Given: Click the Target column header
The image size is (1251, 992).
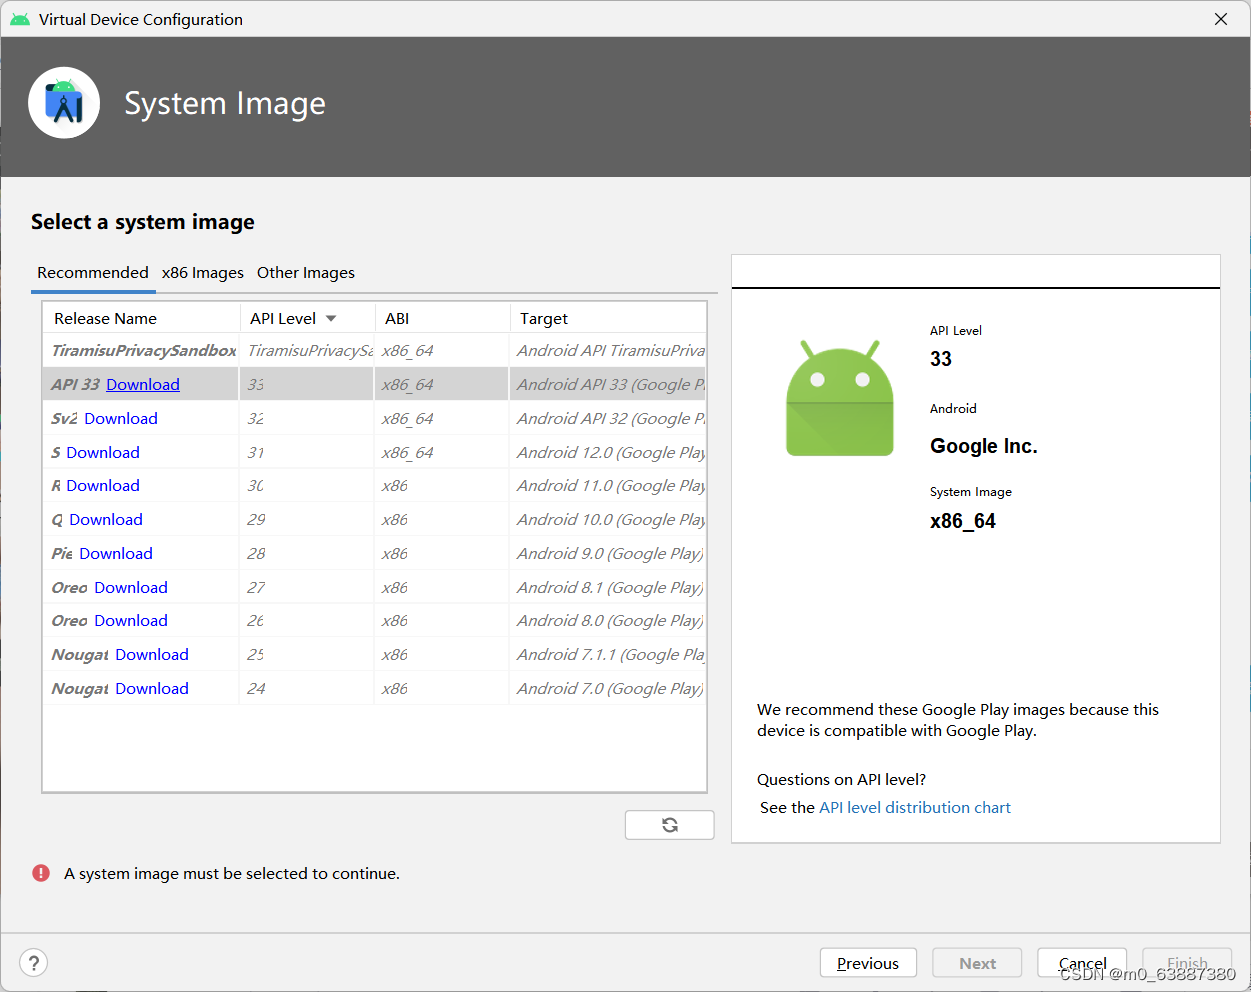Looking at the screenshot, I should (x=608, y=318).
